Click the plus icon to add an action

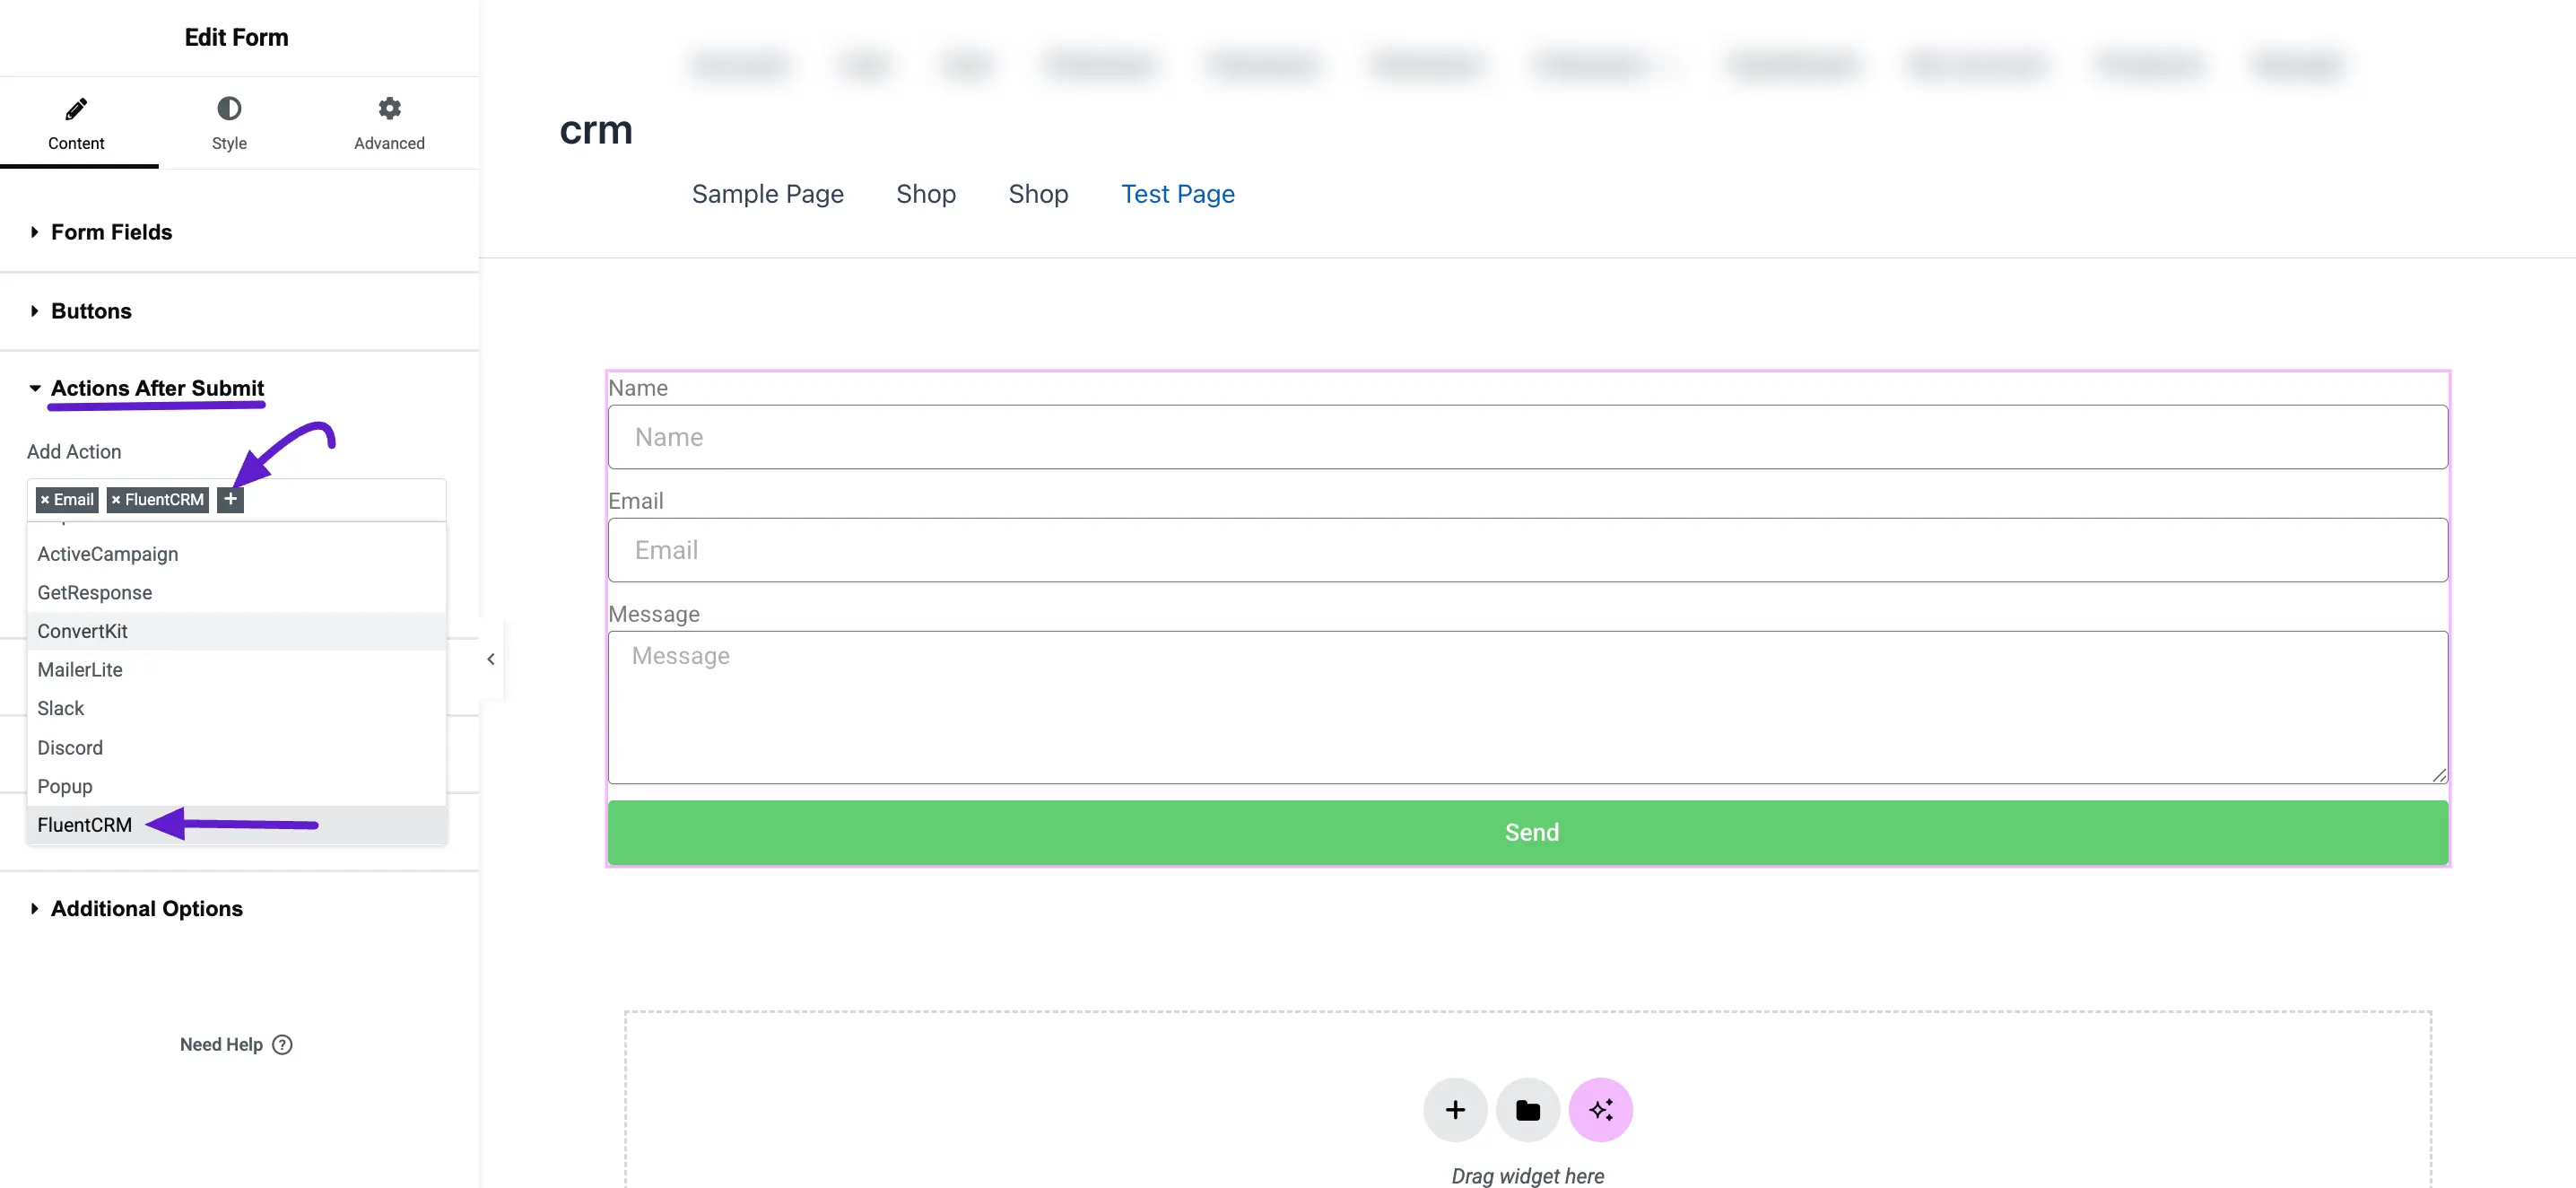[230, 498]
